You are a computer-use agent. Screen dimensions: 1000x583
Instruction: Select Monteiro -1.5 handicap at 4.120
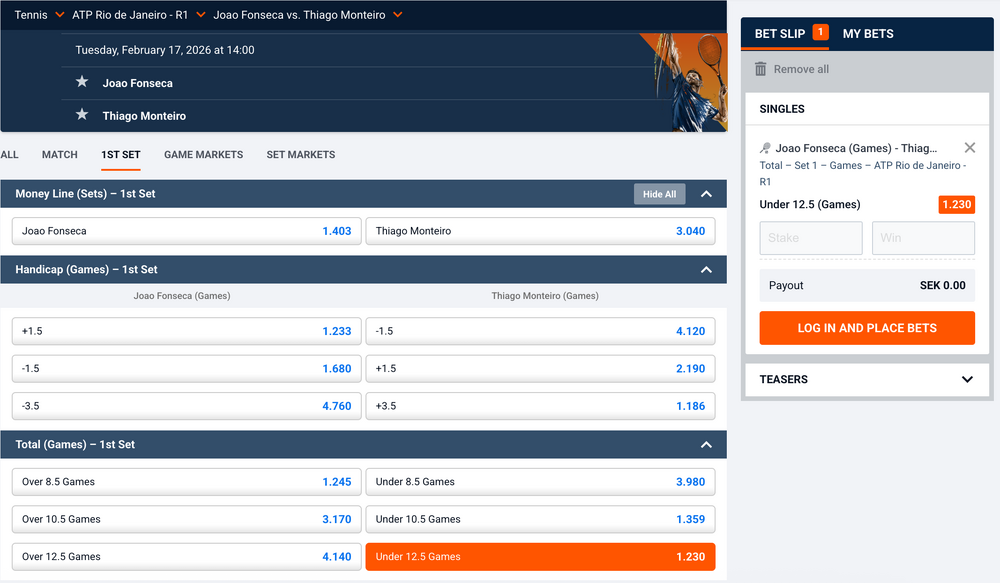(540, 331)
